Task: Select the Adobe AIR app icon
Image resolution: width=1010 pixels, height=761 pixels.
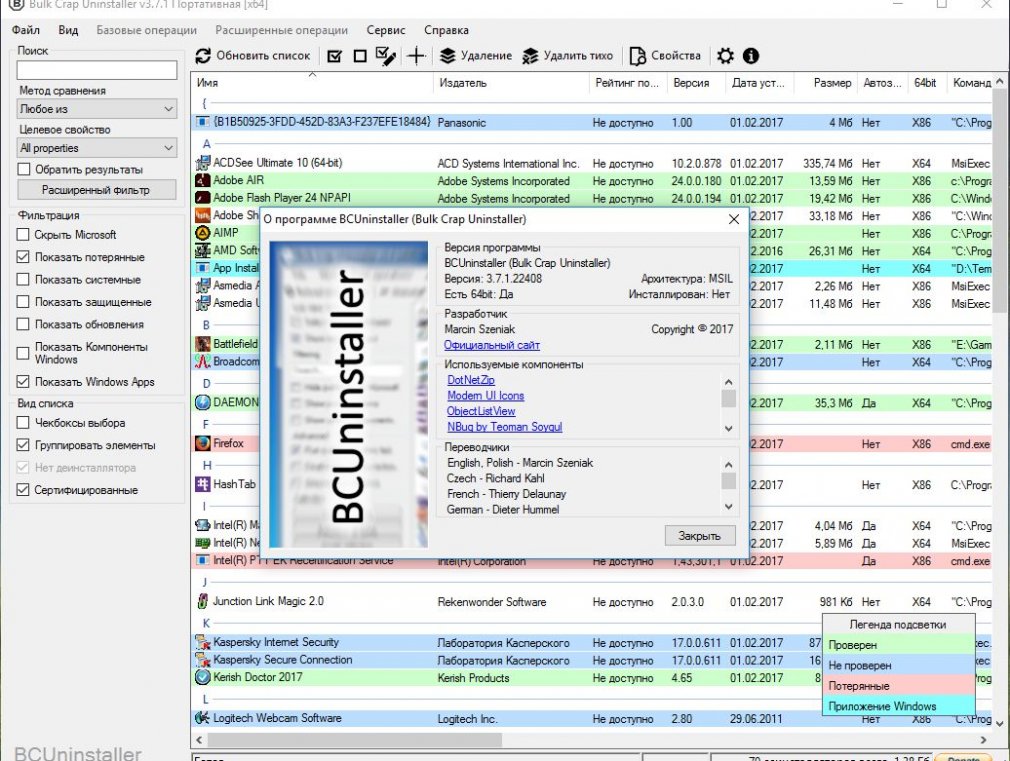Action: pyautogui.click(x=203, y=180)
